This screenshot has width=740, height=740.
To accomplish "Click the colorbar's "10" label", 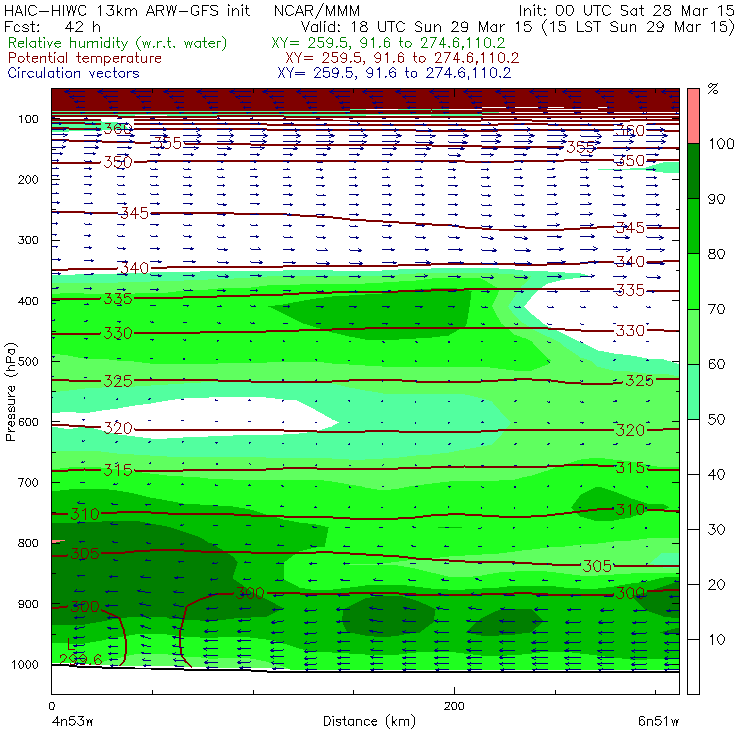I will (x=717, y=639).
